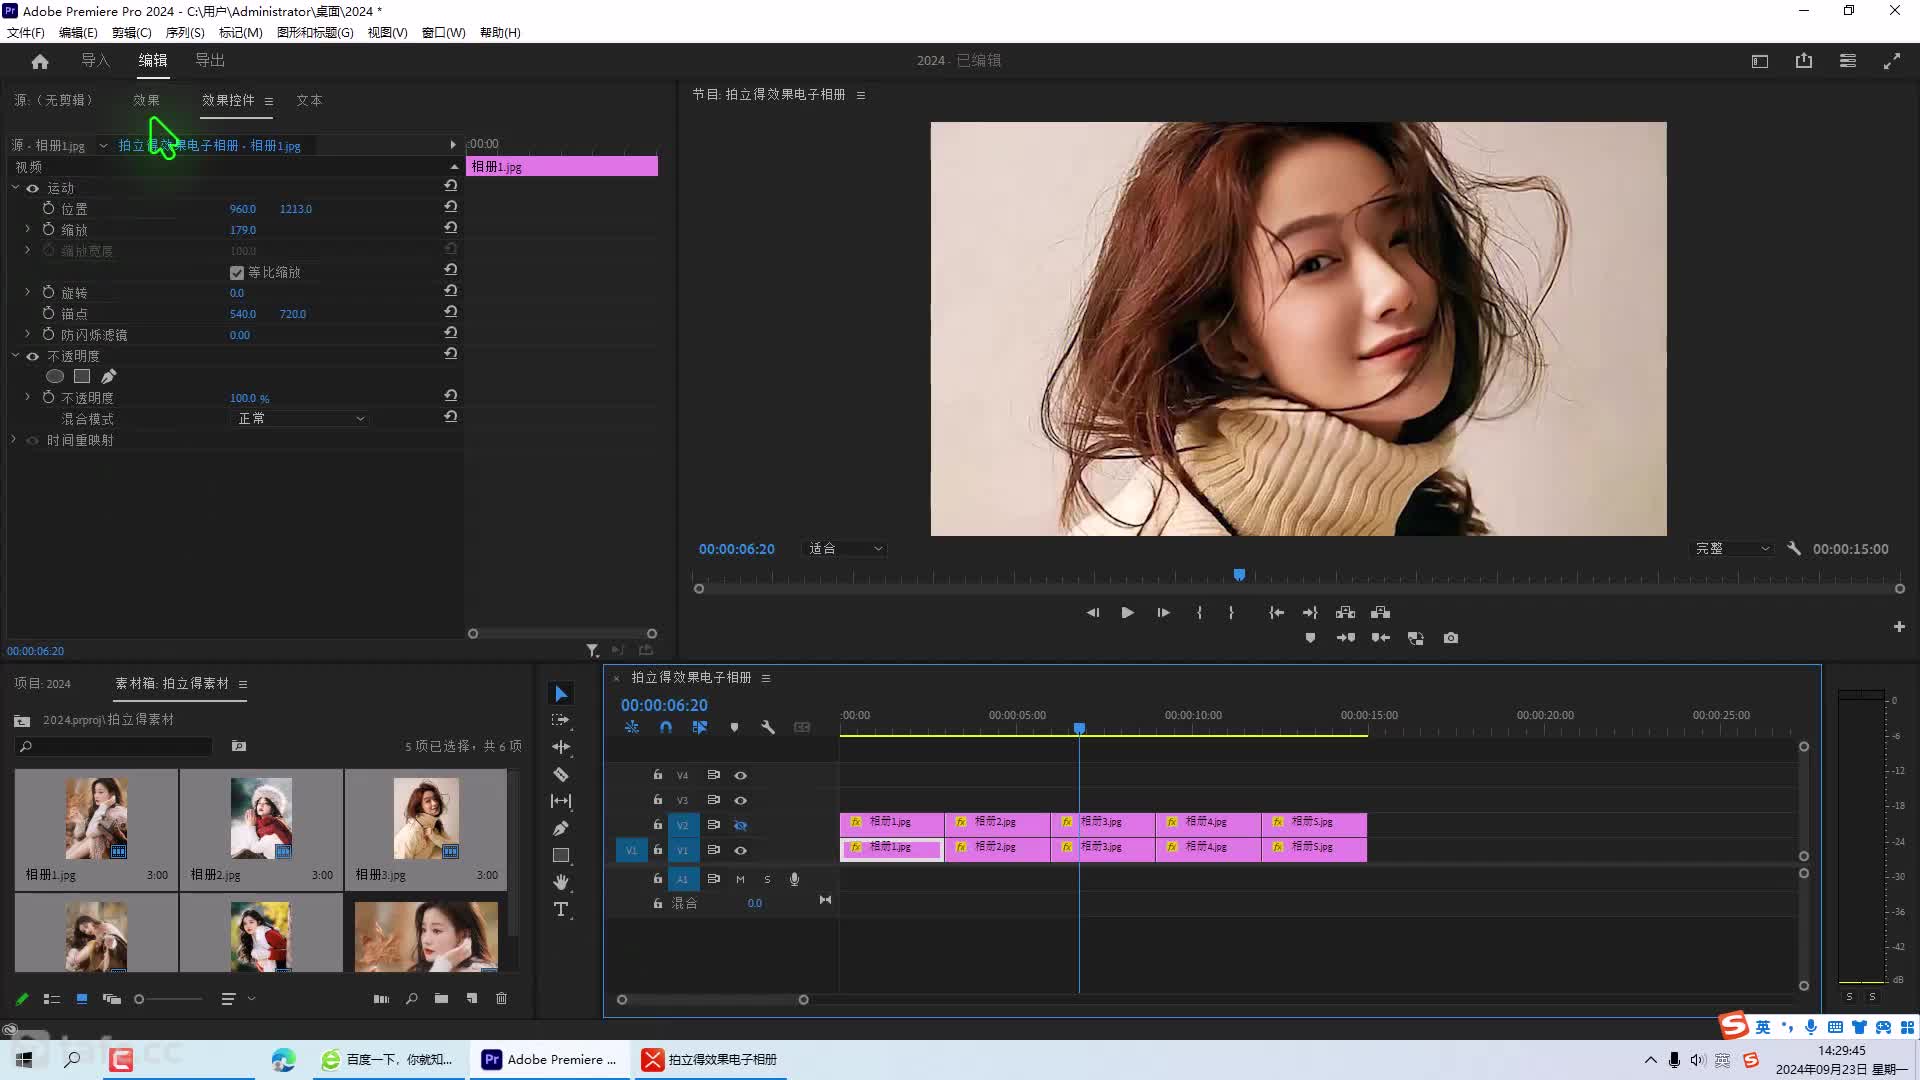Toggle uniform scale checkbox 等比缩放
Screen dimensions: 1920x1080
click(237, 273)
